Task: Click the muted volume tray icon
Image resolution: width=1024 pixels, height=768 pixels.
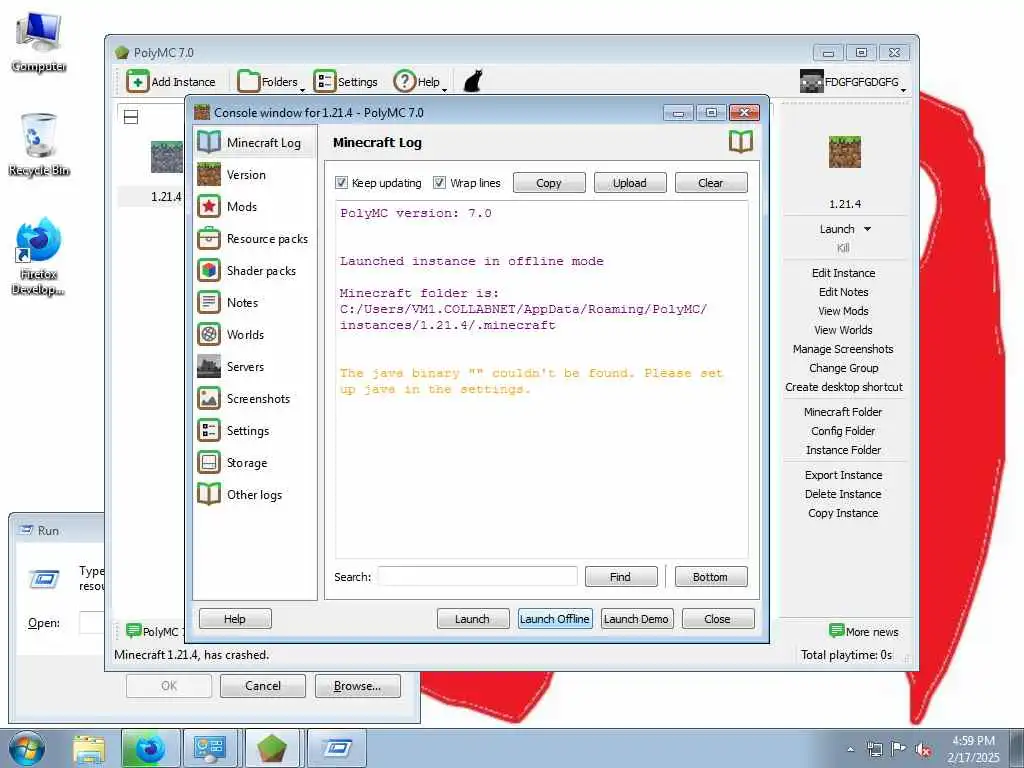Action: point(922,749)
